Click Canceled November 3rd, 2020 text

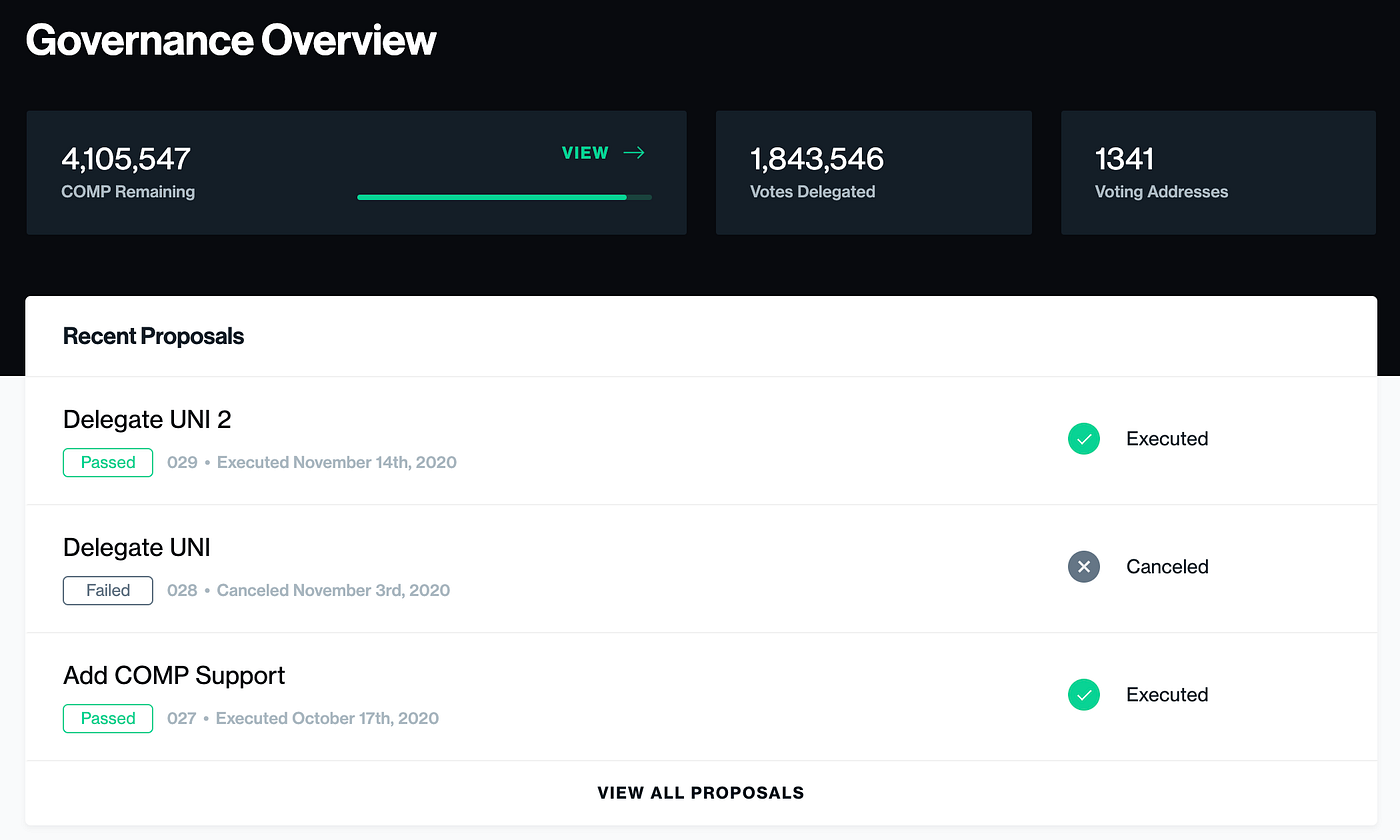[x=334, y=590]
